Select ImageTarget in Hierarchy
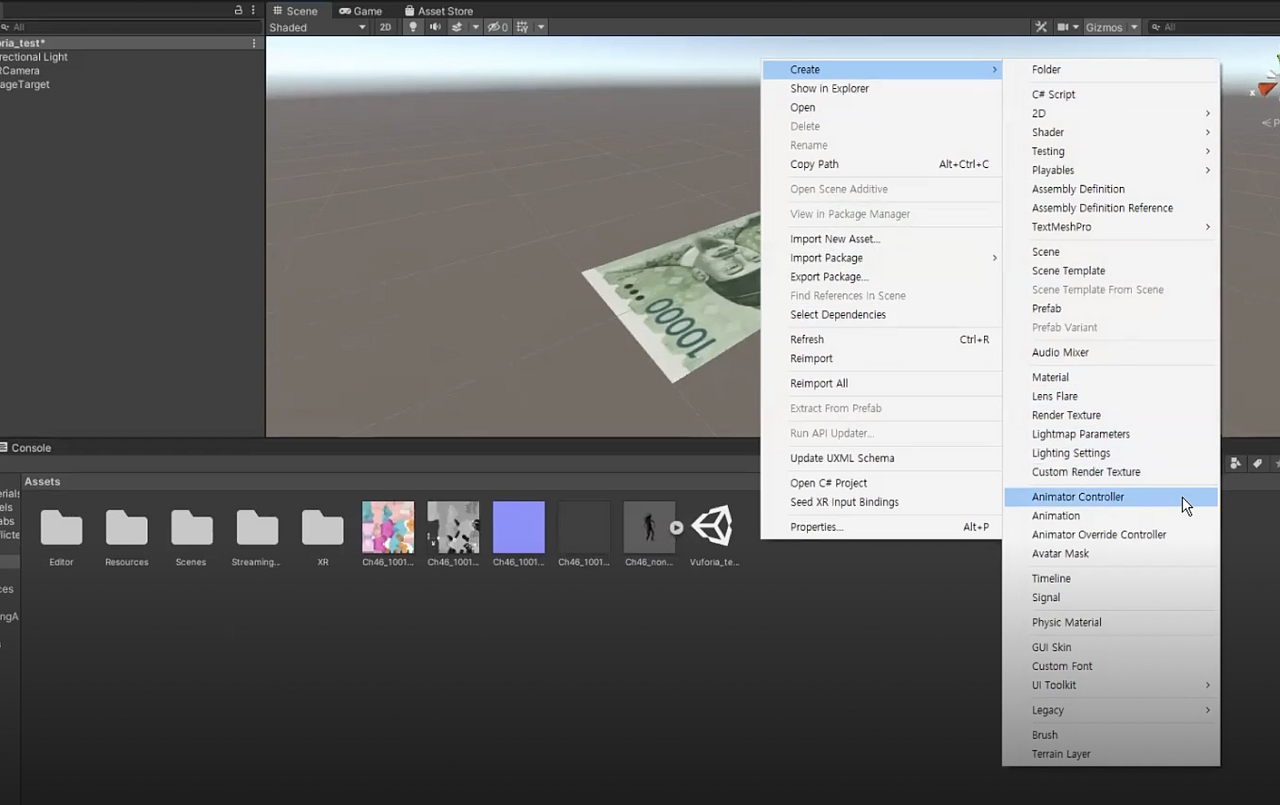The height and width of the screenshot is (805, 1280). pos(25,85)
